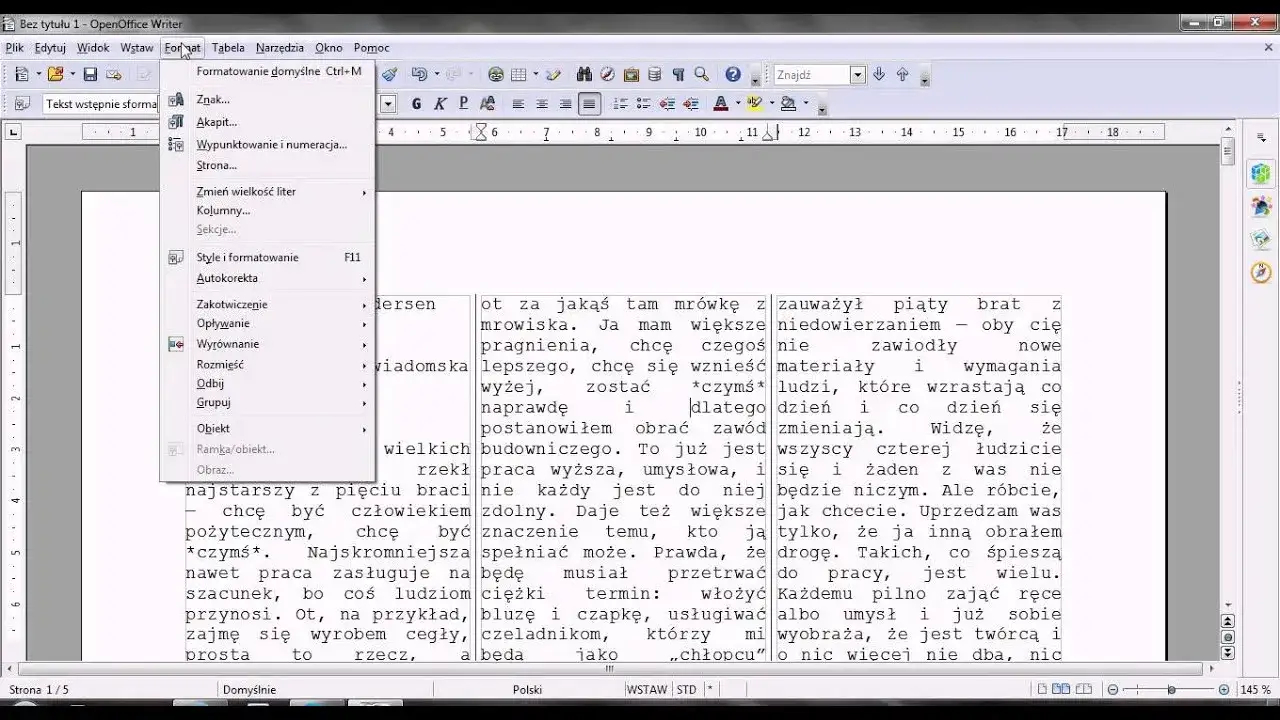Click the zoom slider handle
This screenshot has height=720, width=1280.
(1171, 689)
